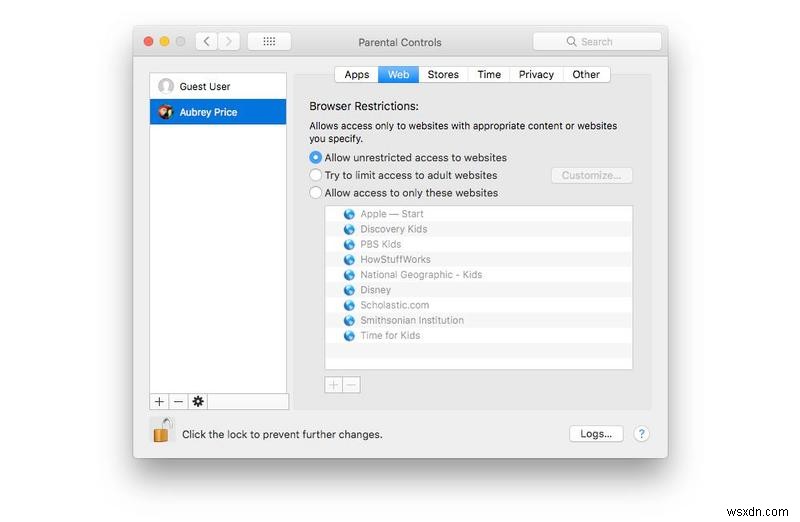Add a website with the plus under the list

[334, 384]
